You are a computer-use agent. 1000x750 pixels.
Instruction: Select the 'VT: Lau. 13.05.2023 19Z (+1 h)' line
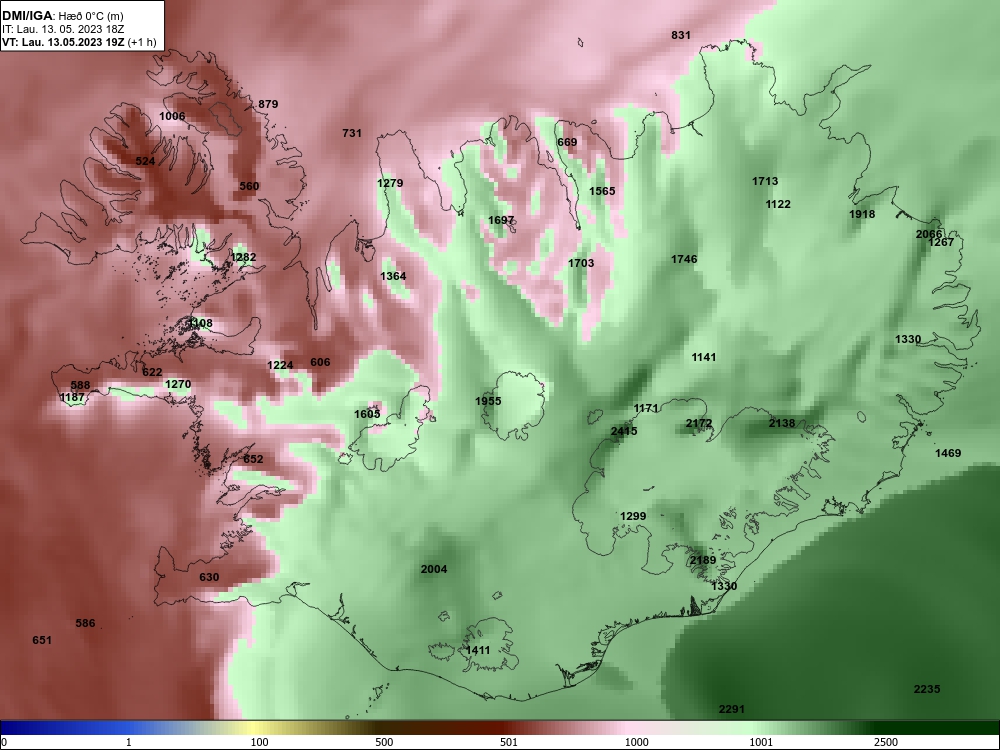[x=79, y=42]
